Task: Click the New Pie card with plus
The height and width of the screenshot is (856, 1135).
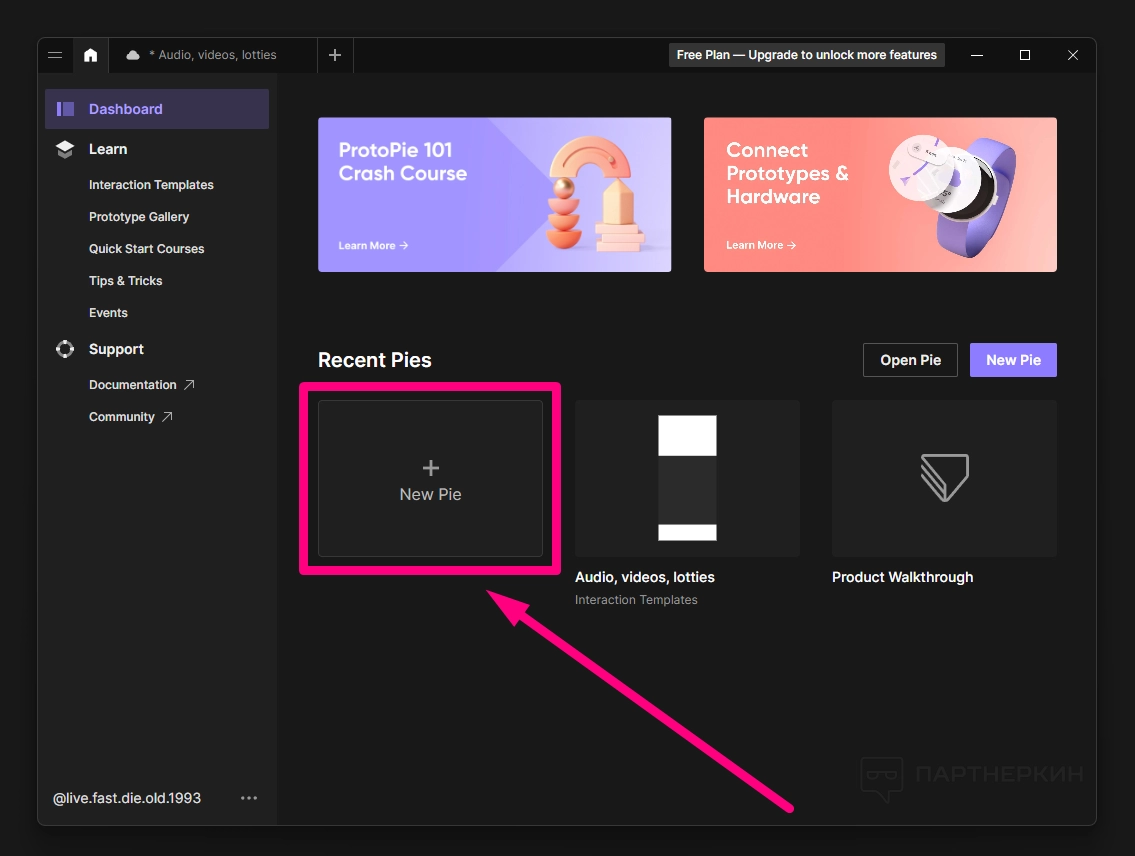Action: coord(431,479)
